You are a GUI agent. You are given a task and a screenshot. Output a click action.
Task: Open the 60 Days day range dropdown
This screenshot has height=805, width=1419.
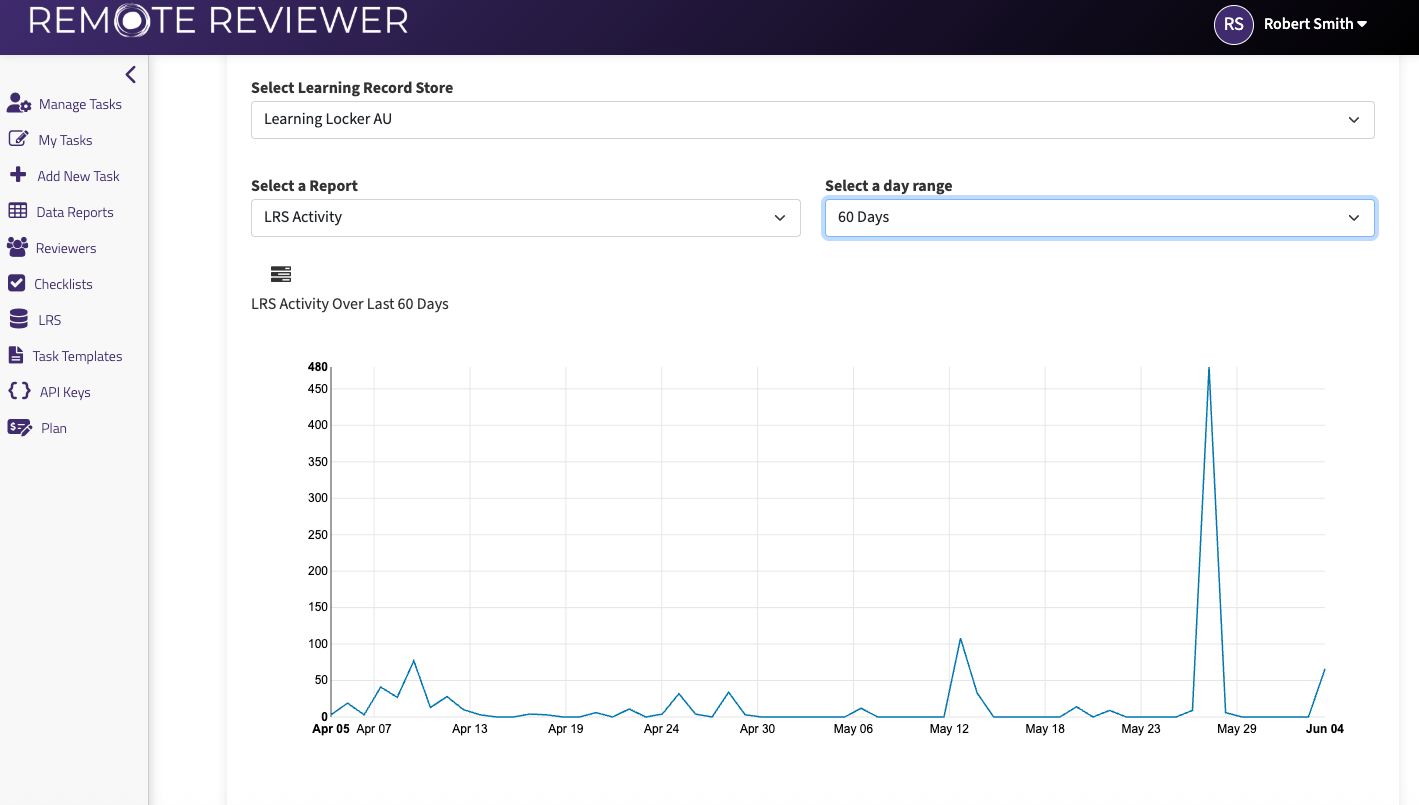pyautogui.click(x=1099, y=217)
